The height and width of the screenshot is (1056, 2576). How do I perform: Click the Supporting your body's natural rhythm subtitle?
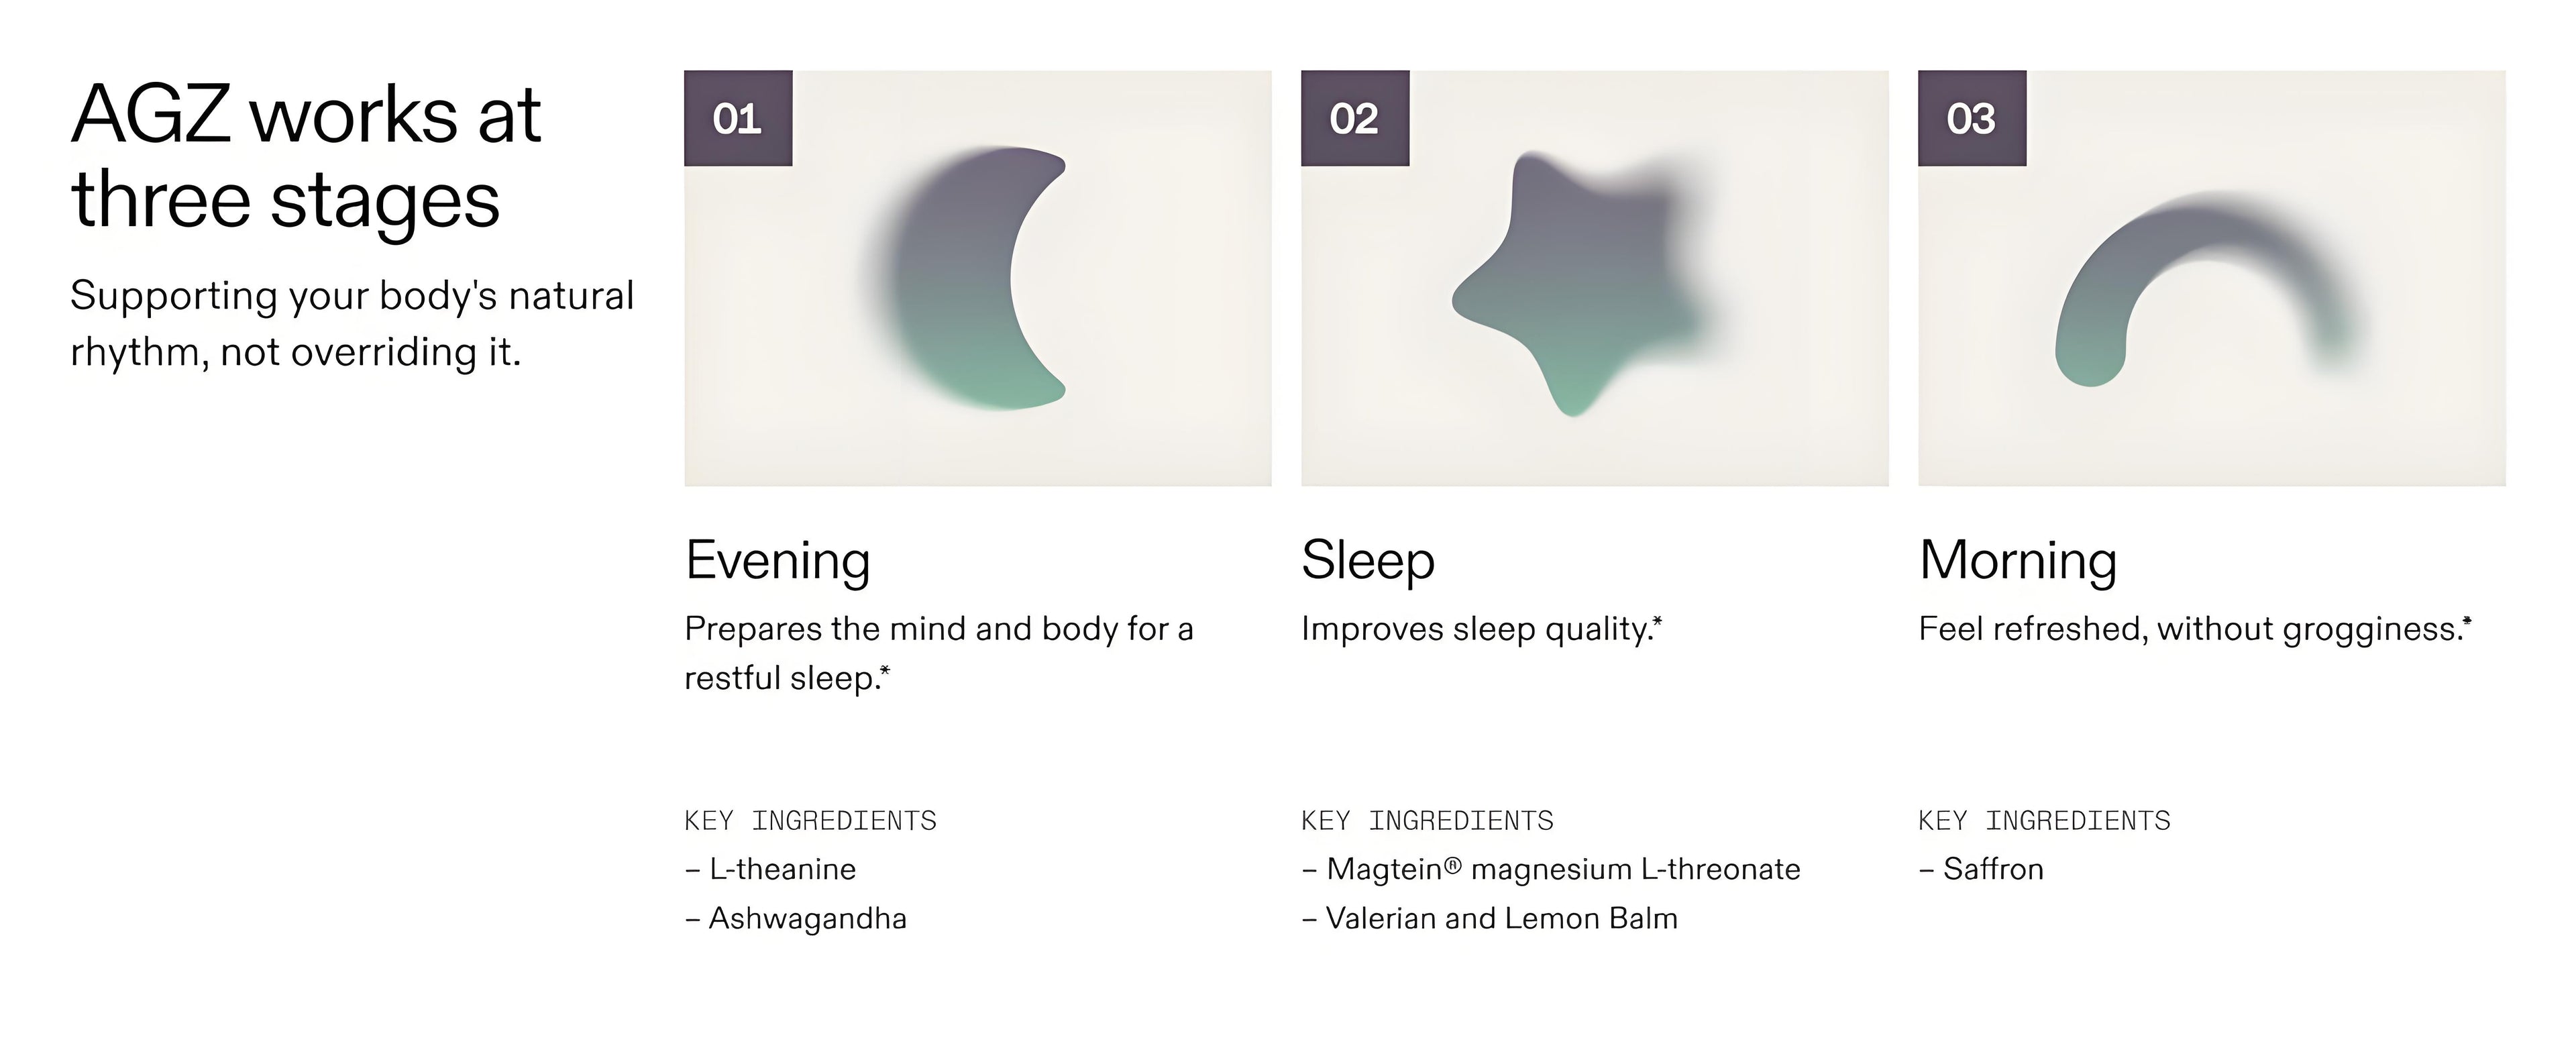352,323
